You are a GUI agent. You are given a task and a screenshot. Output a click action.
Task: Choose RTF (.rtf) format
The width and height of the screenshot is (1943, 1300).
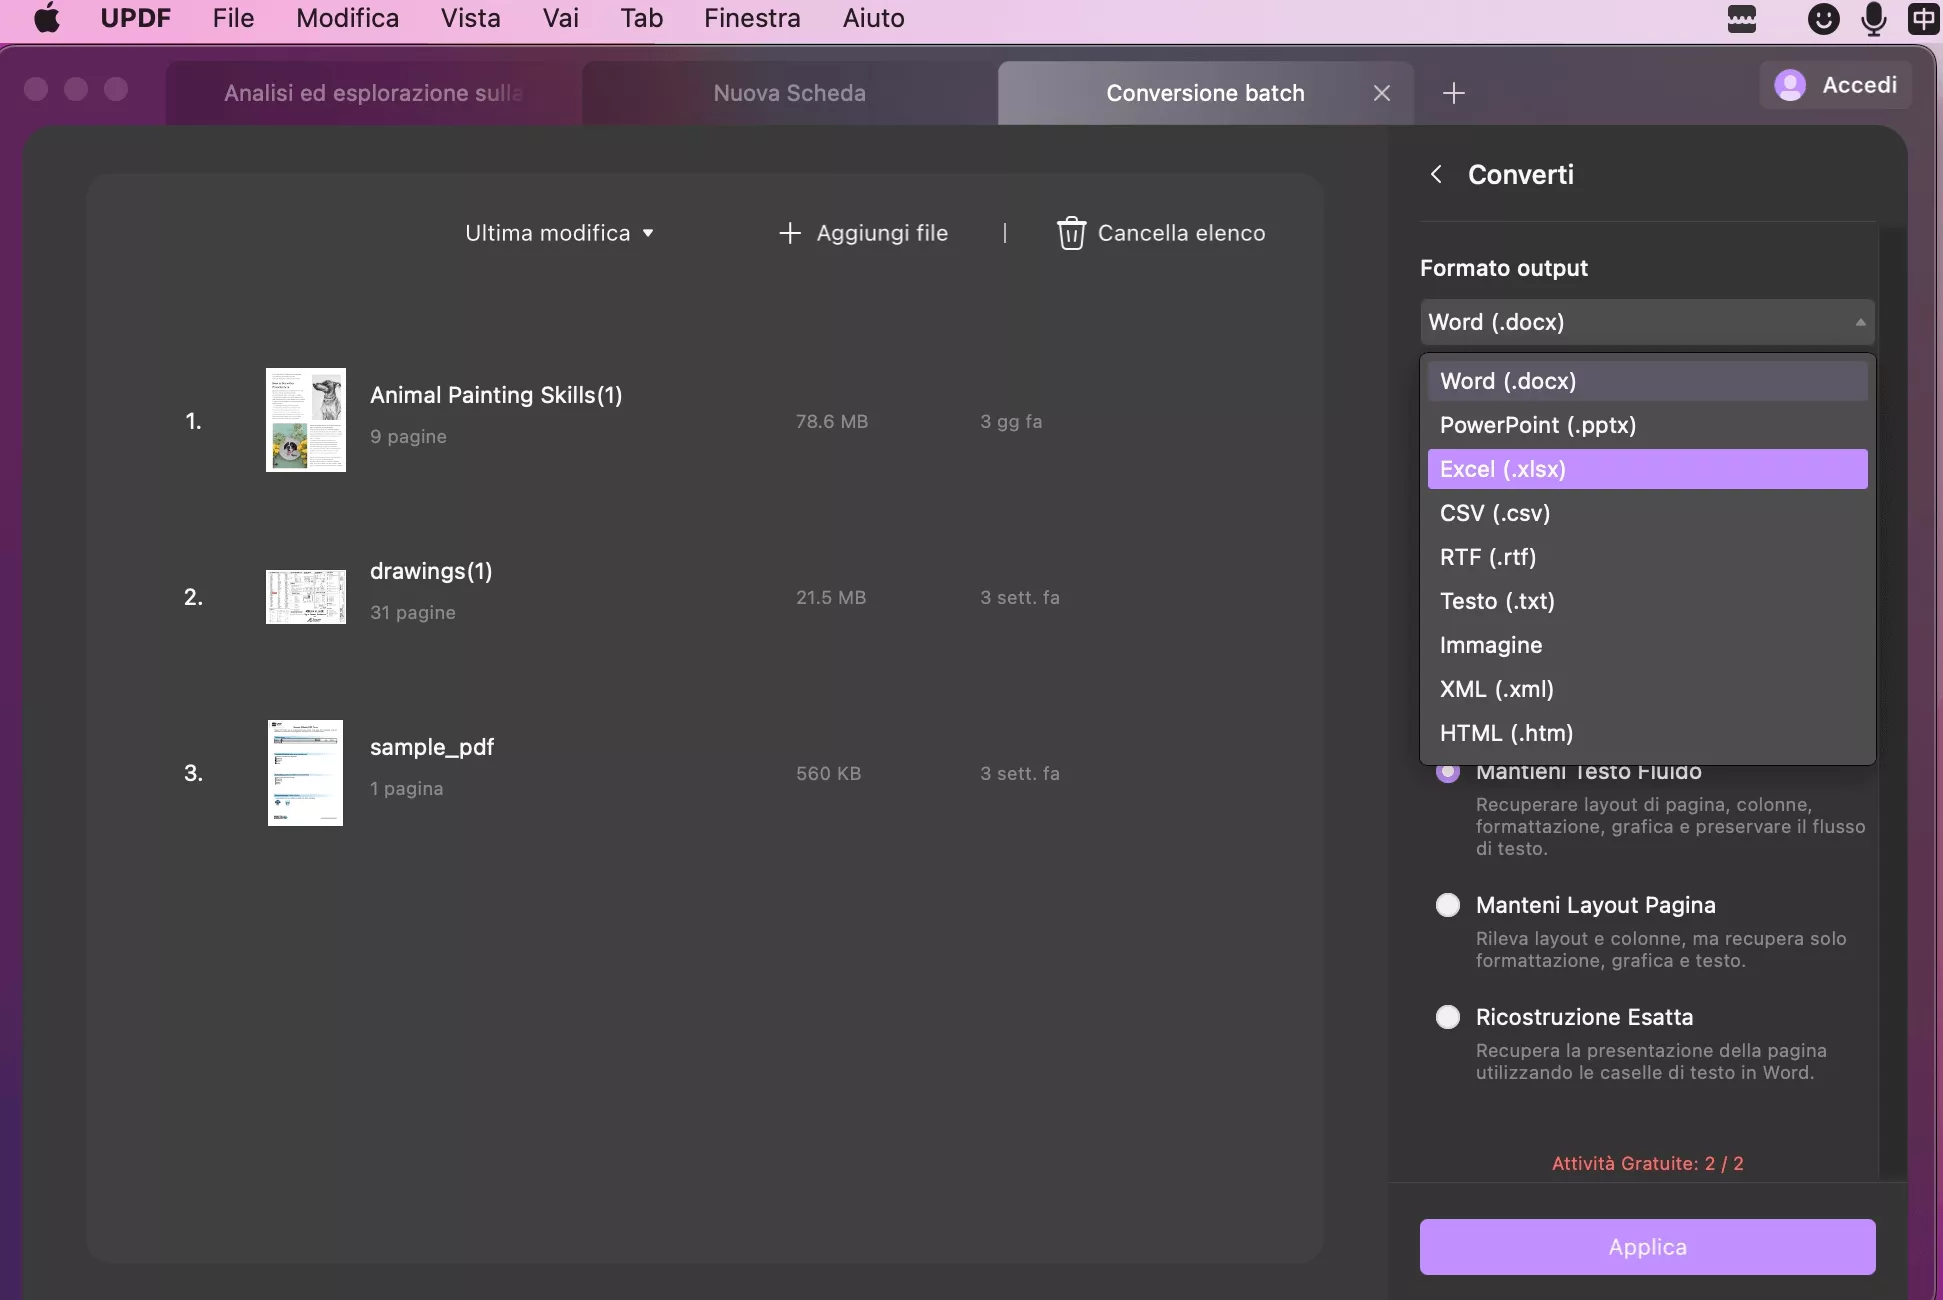coord(1647,557)
